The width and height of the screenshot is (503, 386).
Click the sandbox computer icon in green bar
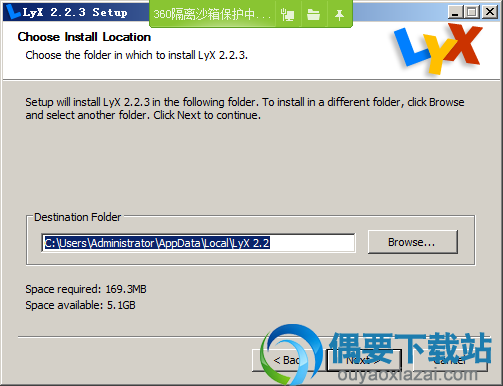pyautogui.click(x=287, y=15)
